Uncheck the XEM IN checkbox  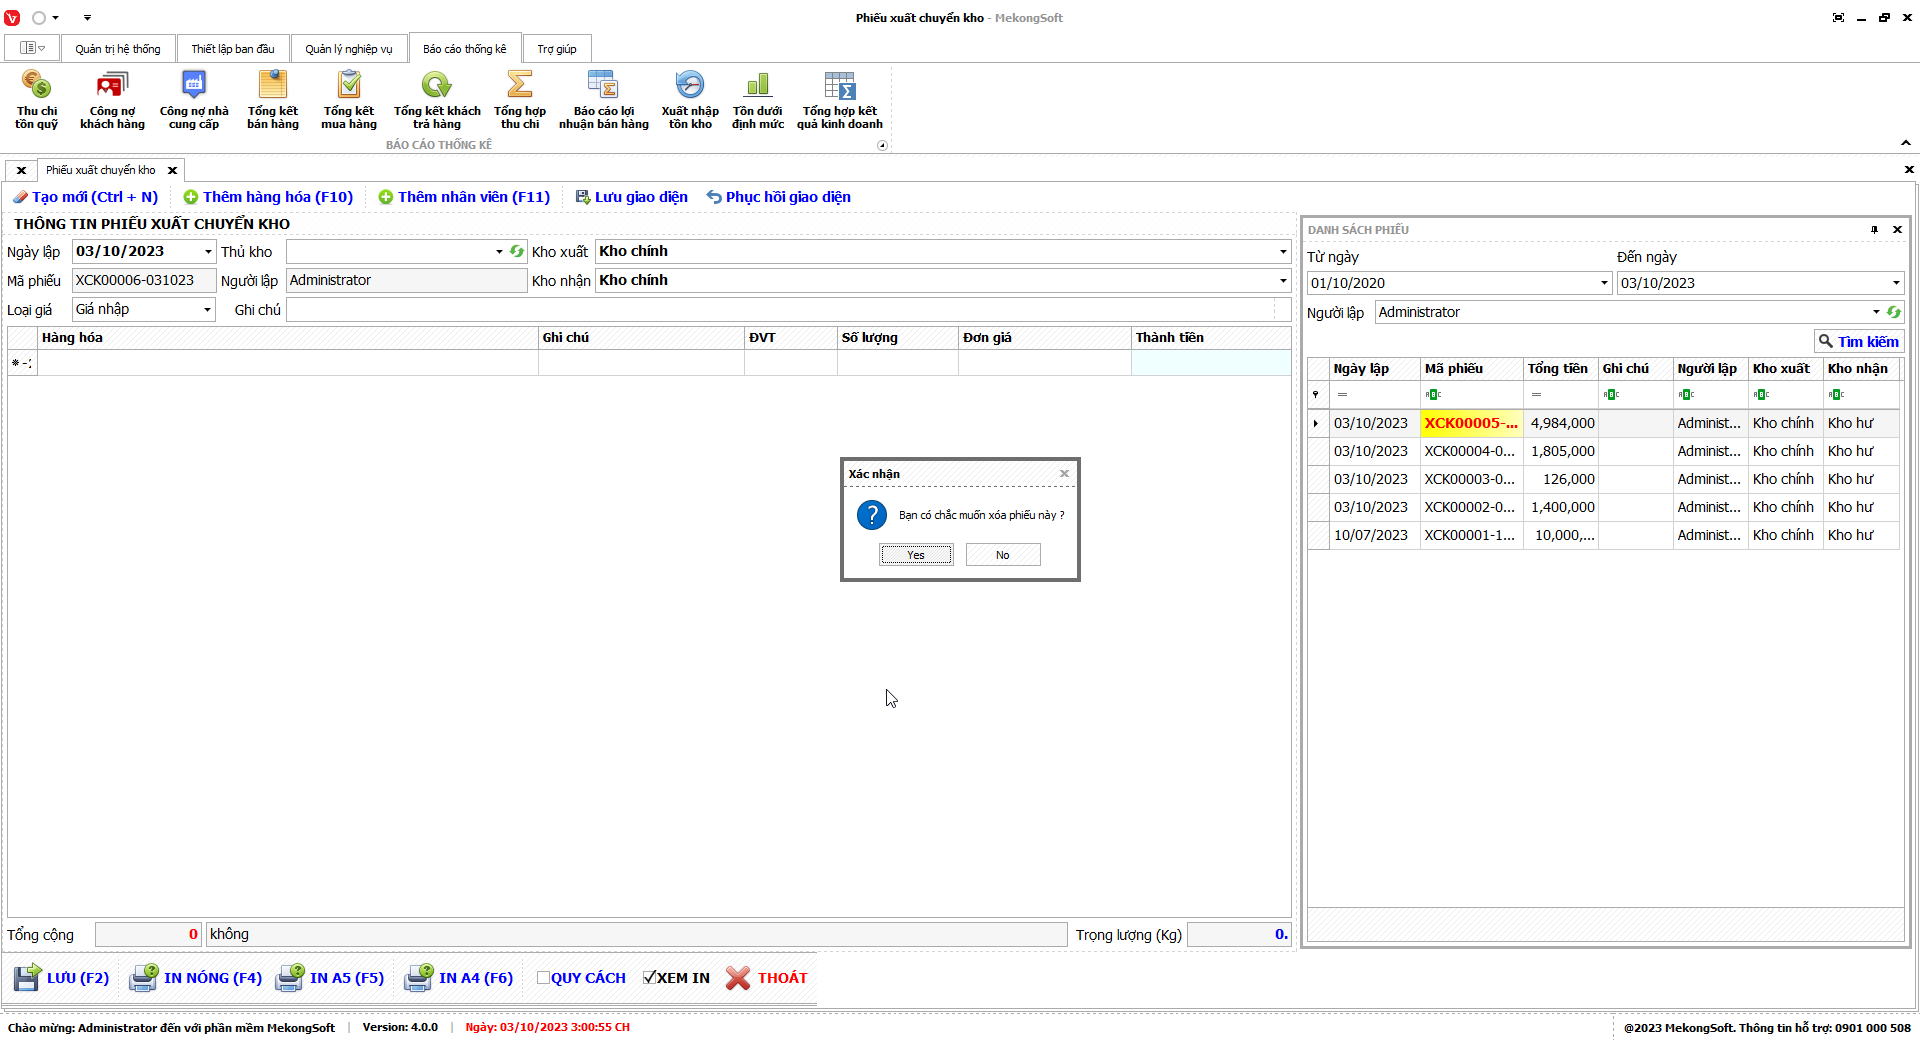(x=650, y=978)
